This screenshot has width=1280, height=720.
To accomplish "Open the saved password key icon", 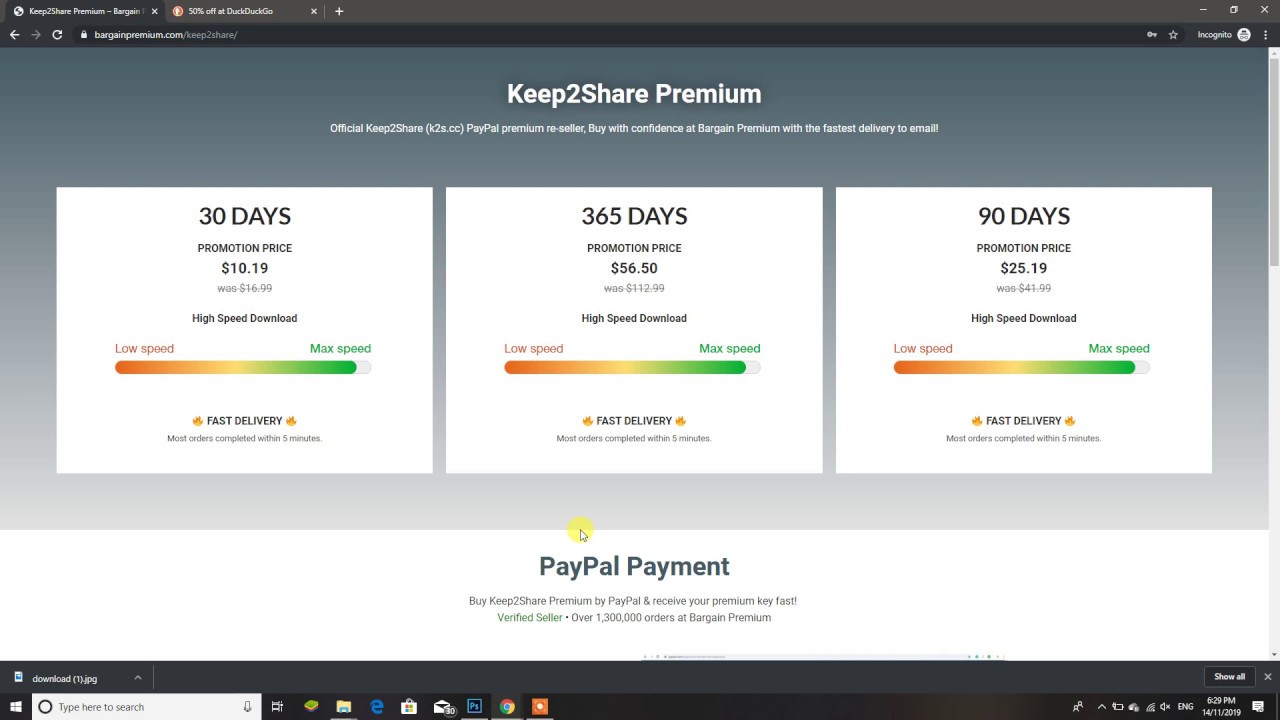I will pyautogui.click(x=1151, y=35).
